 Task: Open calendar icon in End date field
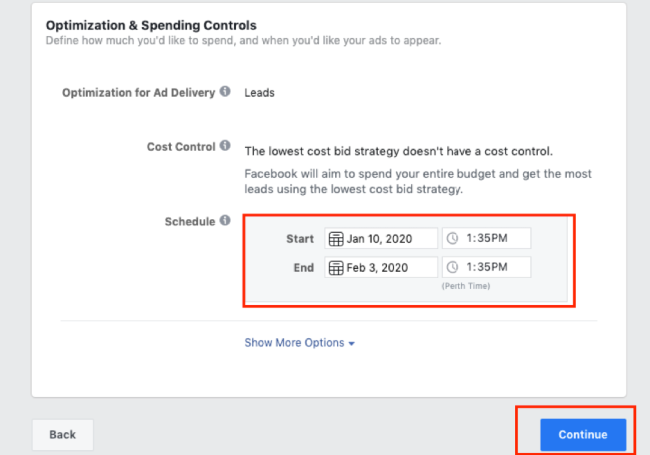pos(336,268)
